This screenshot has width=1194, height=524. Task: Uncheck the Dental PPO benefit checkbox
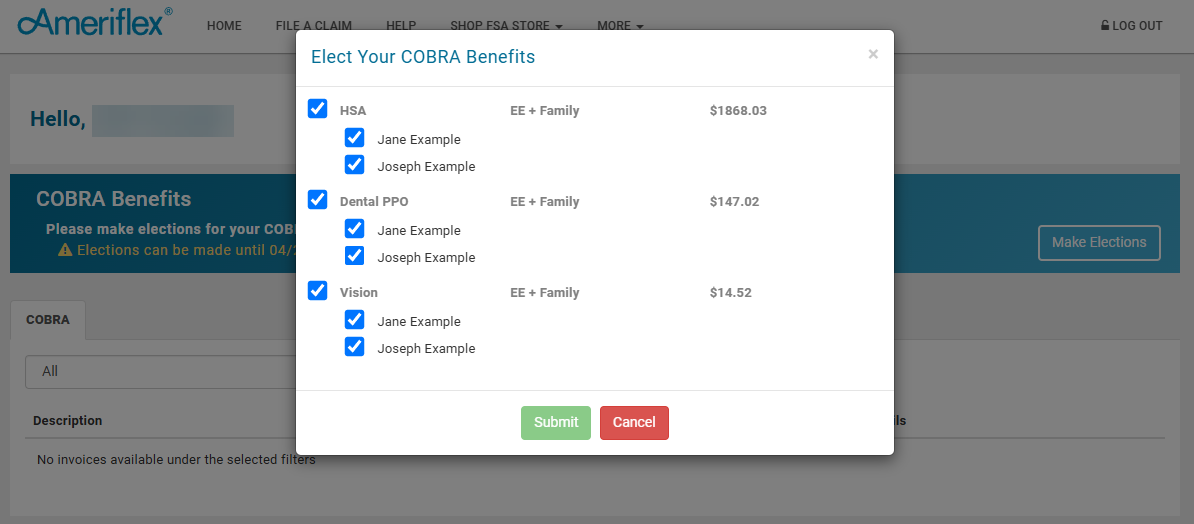pyautogui.click(x=318, y=200)
